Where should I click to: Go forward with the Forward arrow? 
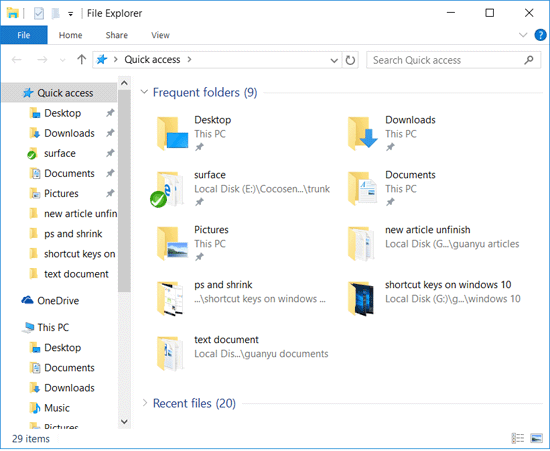(x=42, y=60)
